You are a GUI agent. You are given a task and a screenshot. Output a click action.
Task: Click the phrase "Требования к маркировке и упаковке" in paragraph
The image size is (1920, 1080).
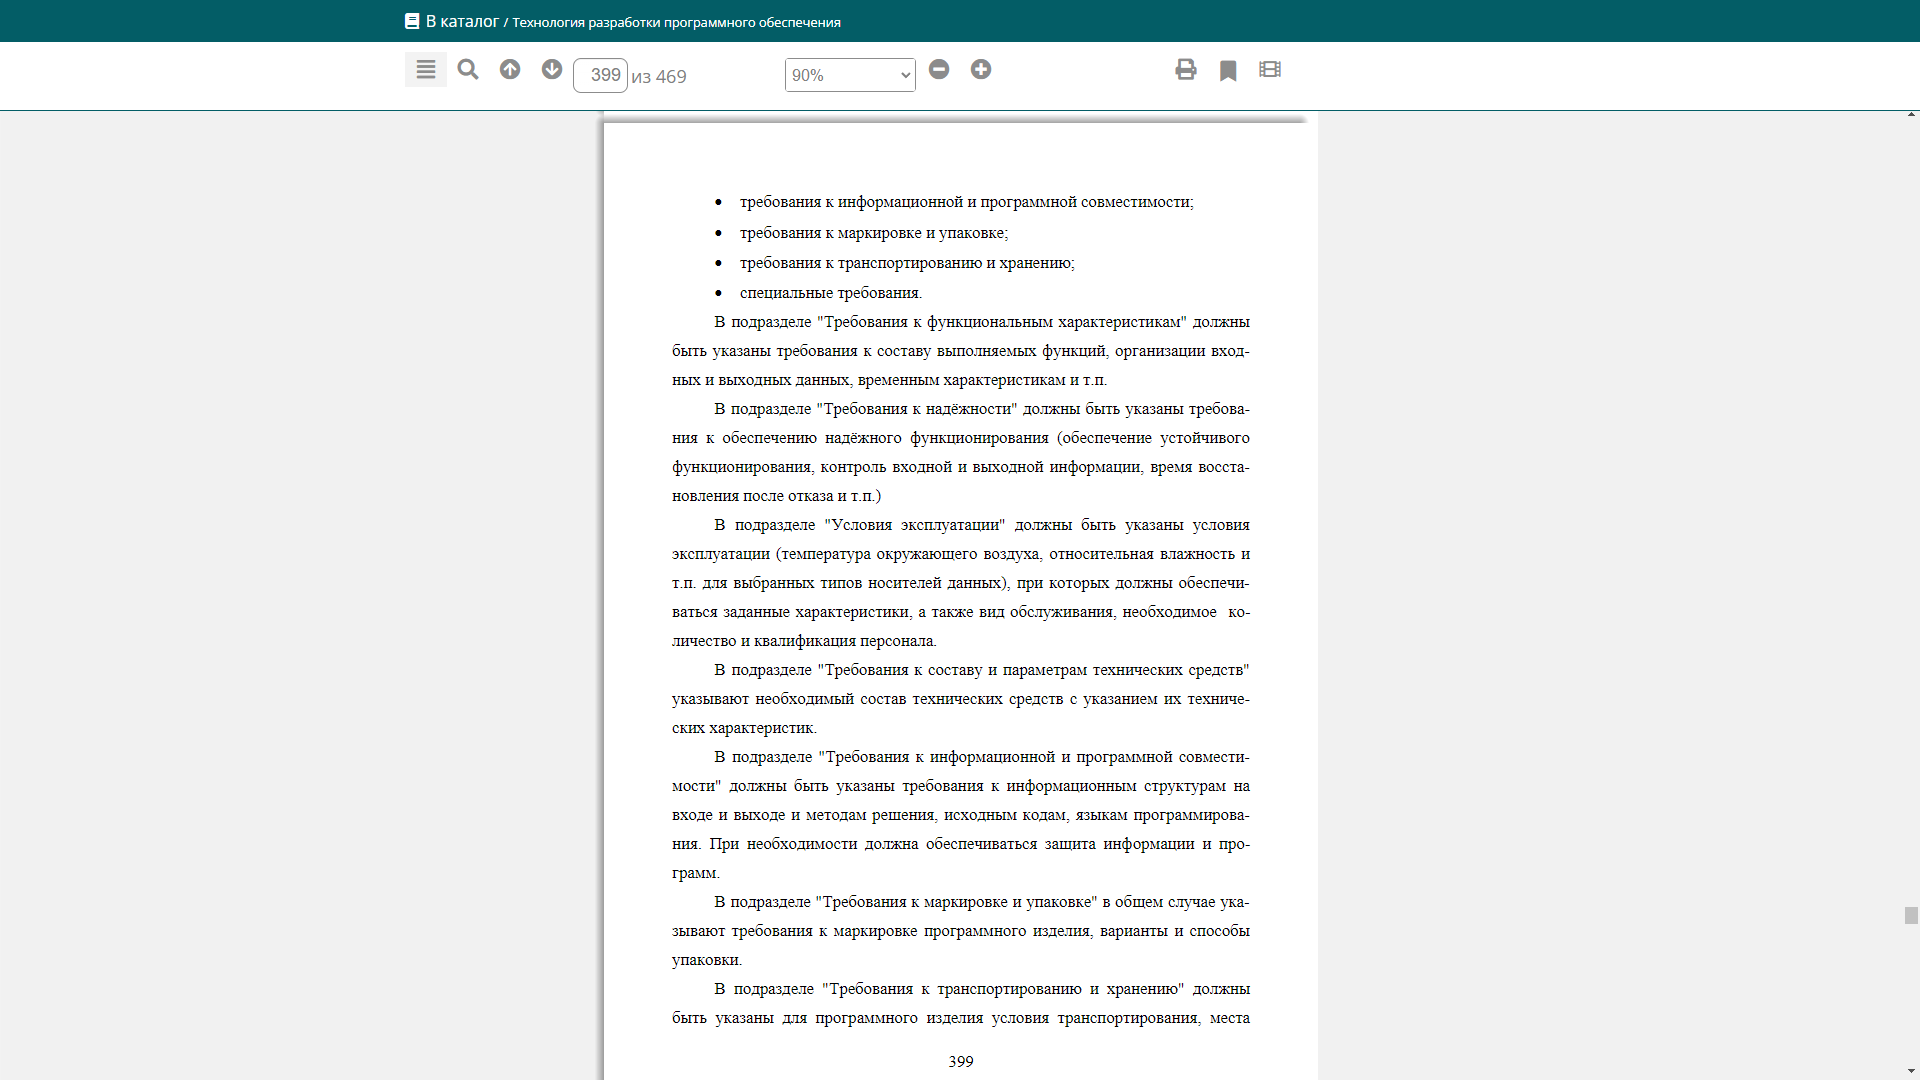point(957,901)
